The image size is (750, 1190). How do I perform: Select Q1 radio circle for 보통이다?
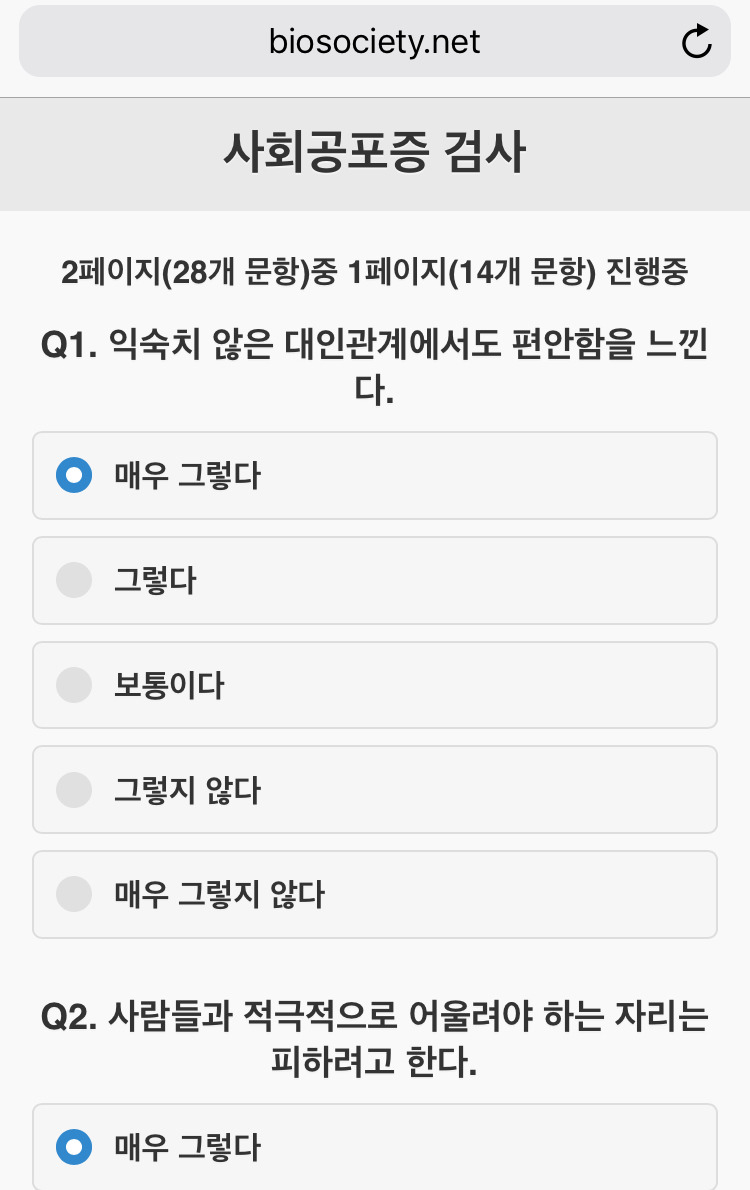click(x=74, y=685)
